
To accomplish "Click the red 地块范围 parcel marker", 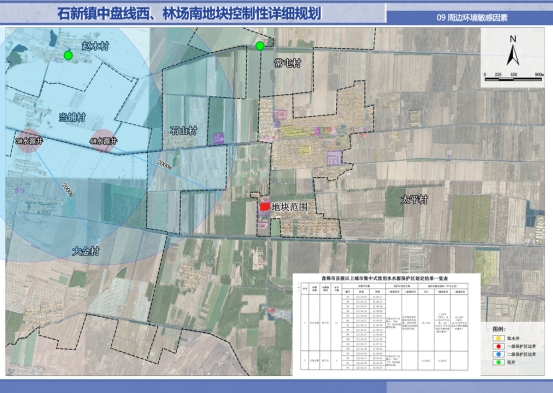I will [x=265, y=206].
